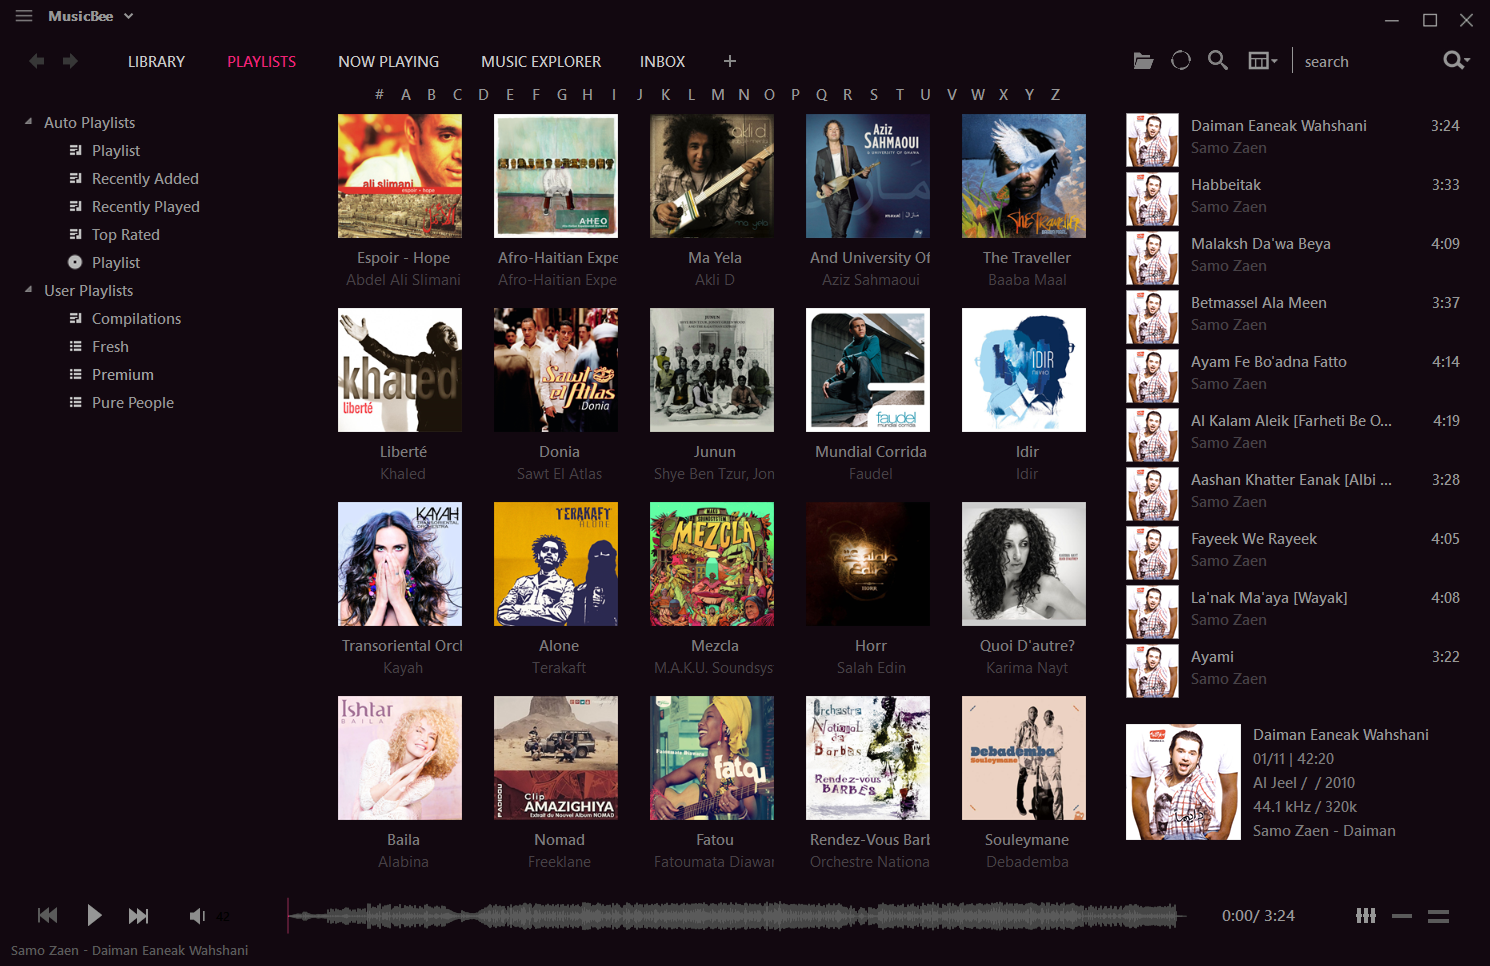The width and height of the screenshot is (1490, 966).
Task: Mute audio with the speaker icon
Action: [197, 915]
